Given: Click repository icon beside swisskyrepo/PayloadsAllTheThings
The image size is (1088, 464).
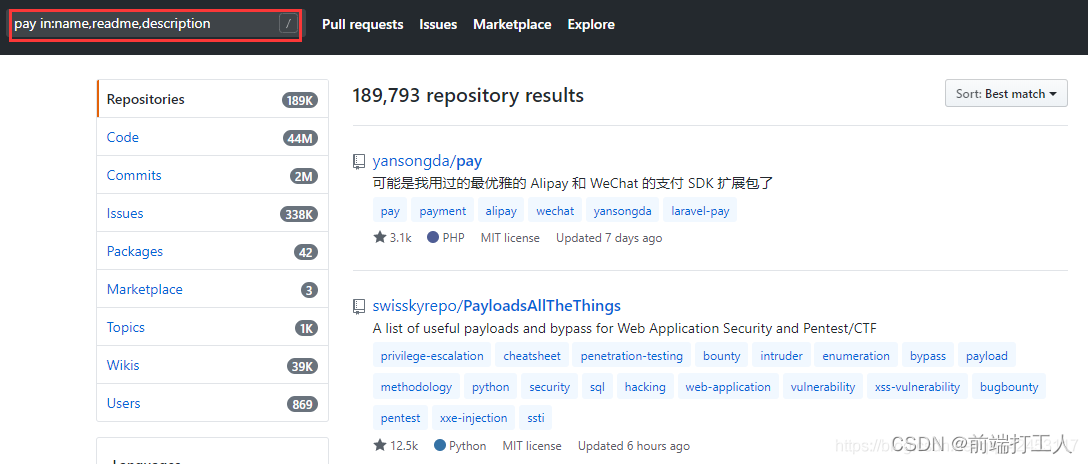Looking at the screenshot, I should (359, 306).
